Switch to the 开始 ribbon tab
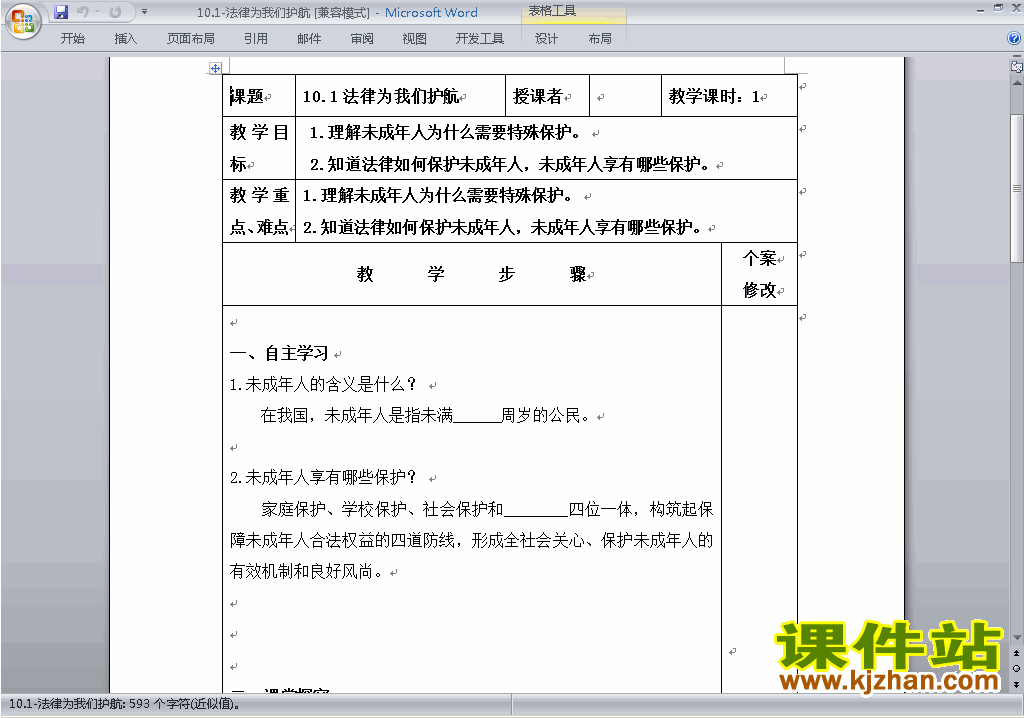1024x718 pixels. coord(72,39)
